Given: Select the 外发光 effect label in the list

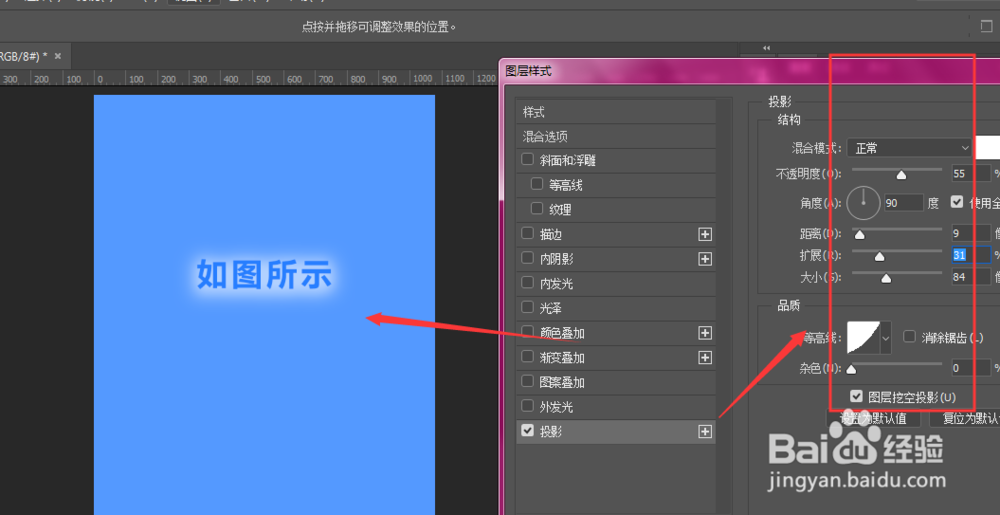Looking at the screenshot, I should tap(557, 407).
